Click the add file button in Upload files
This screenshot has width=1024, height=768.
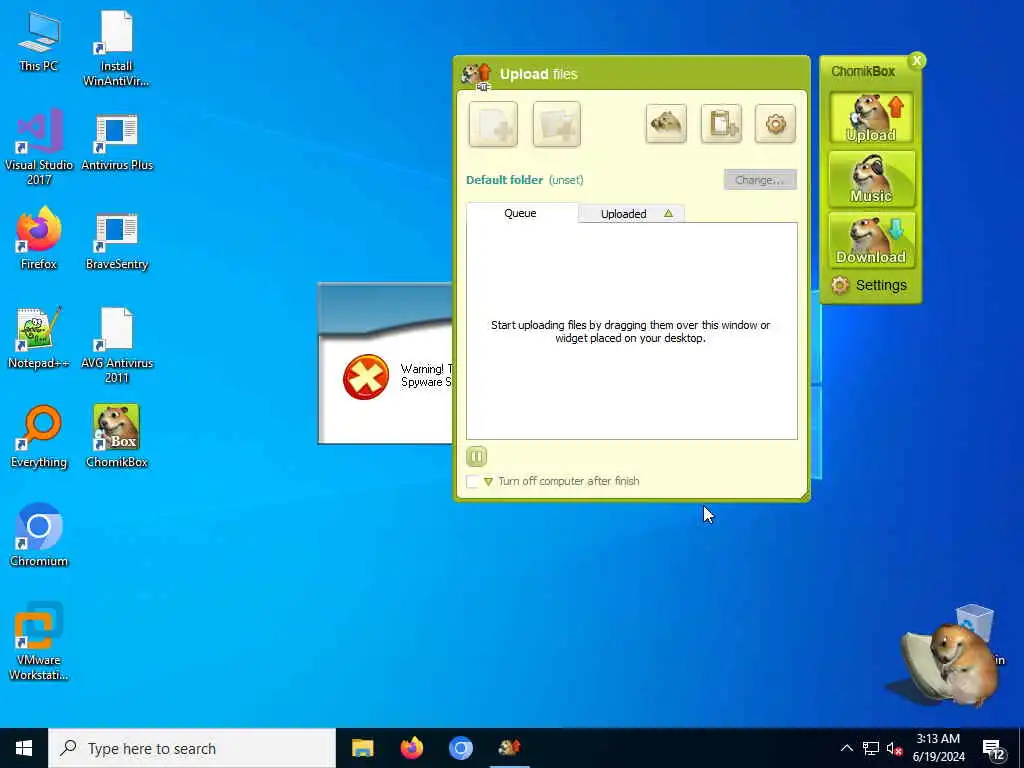coord(493,124)
